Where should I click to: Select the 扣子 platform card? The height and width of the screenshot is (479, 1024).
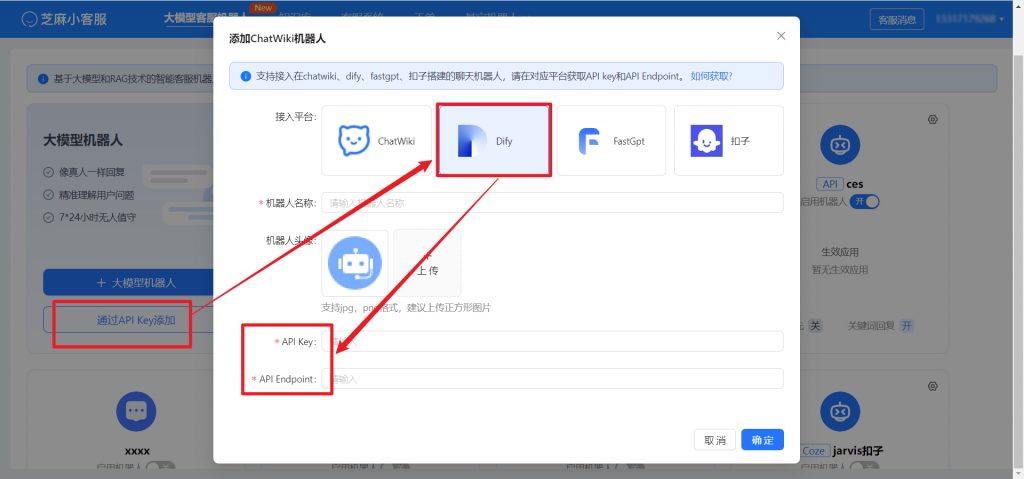728,141
